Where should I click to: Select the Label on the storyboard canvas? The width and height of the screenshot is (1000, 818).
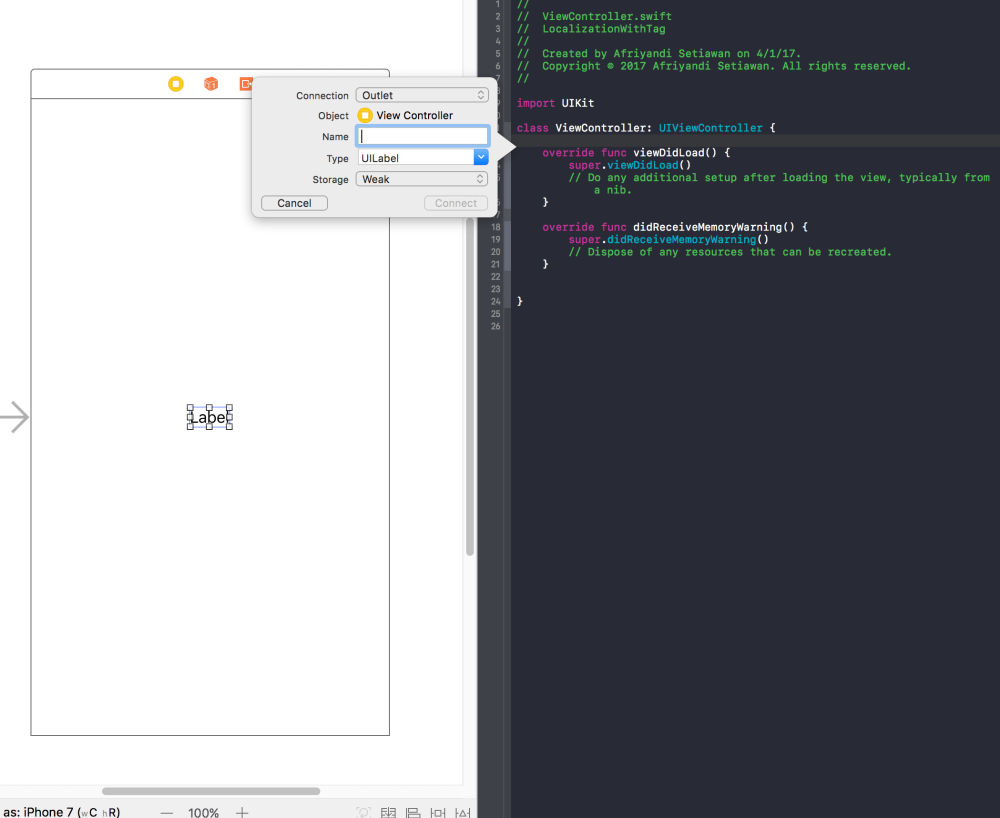click(x=209, y=417)
